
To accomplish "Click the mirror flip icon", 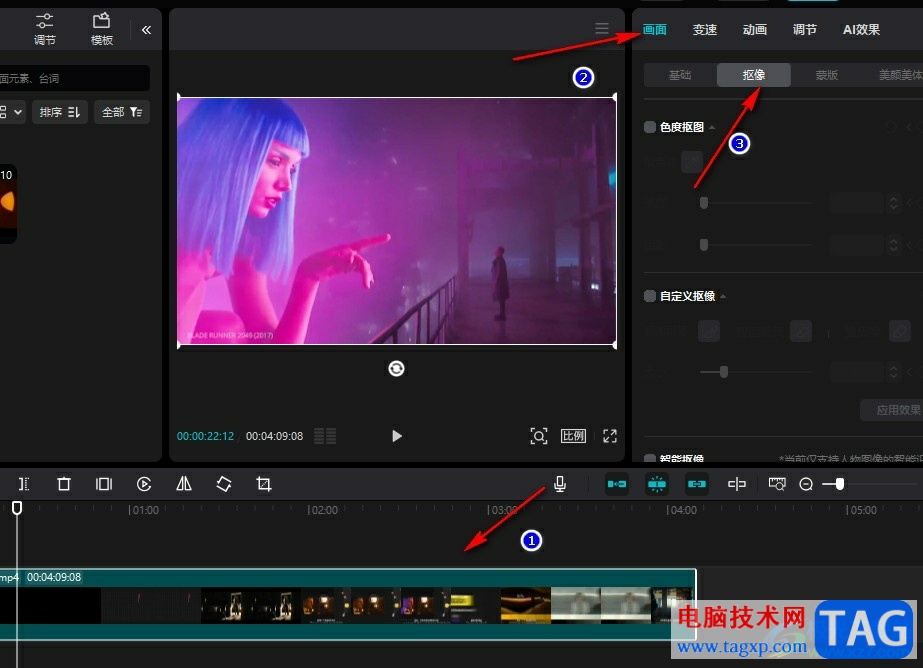I will pyautogui.click(x=184, y=484).
